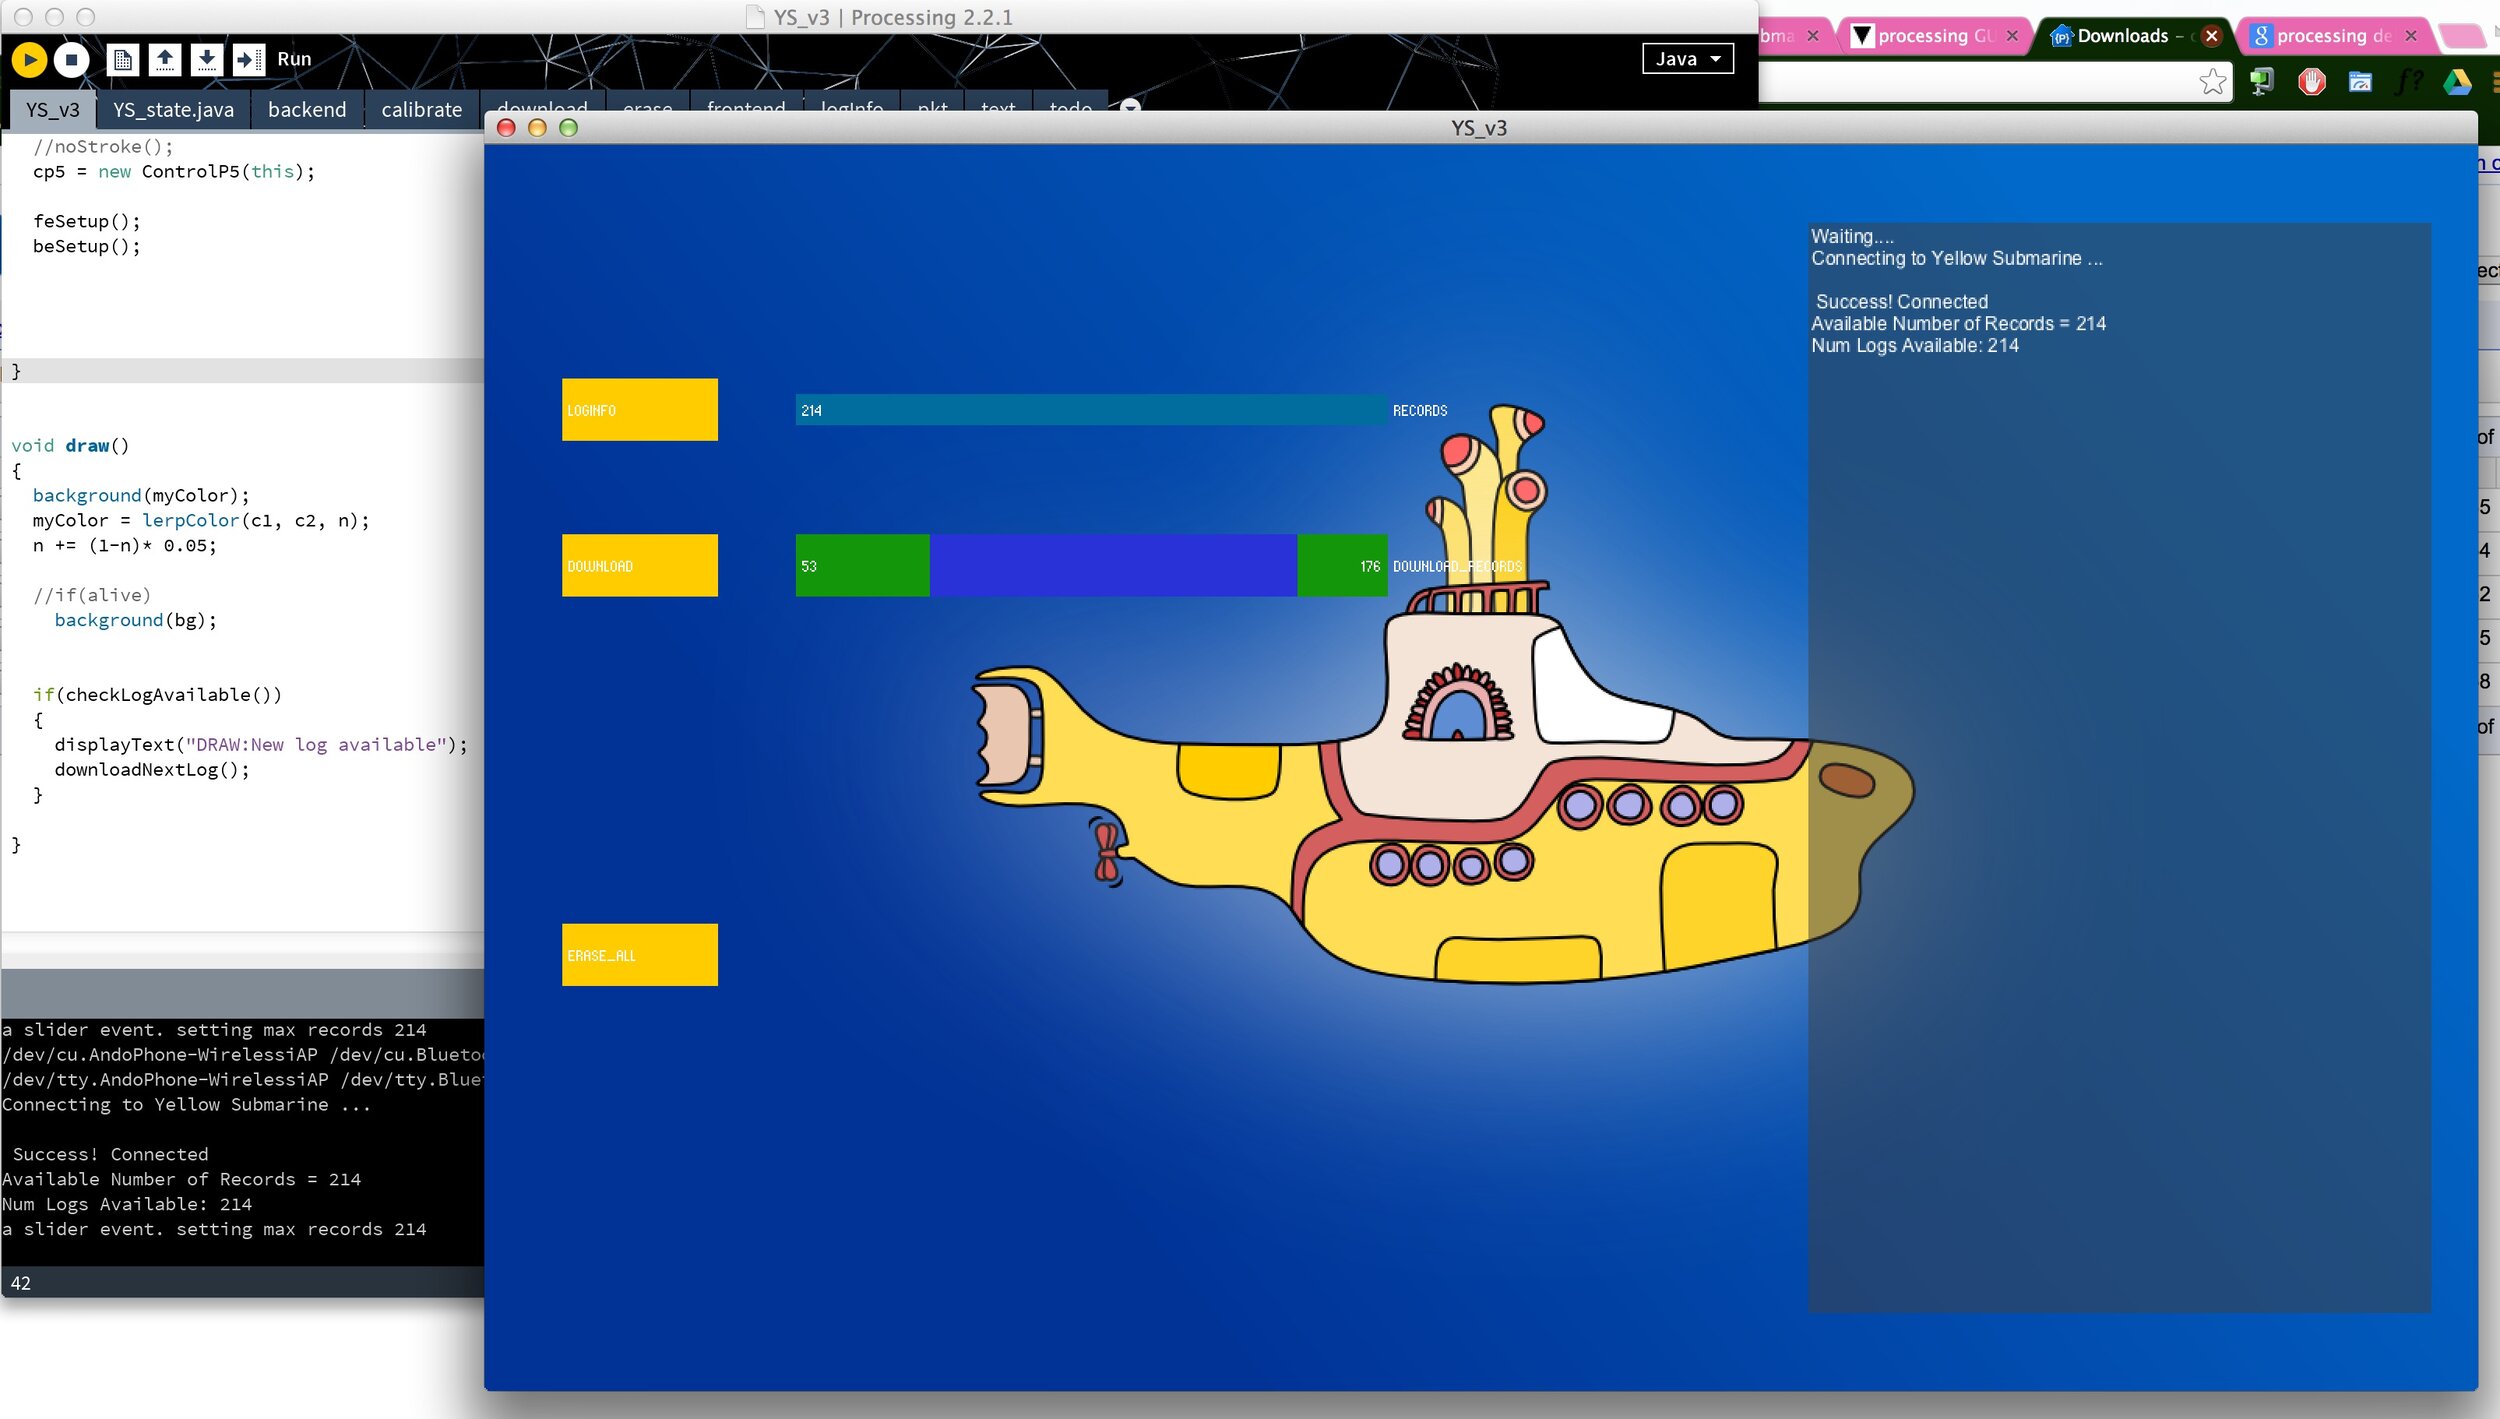2500x1419 pixels.
Task: Save the sketch with the down-arrow icon
Action: 207,60
